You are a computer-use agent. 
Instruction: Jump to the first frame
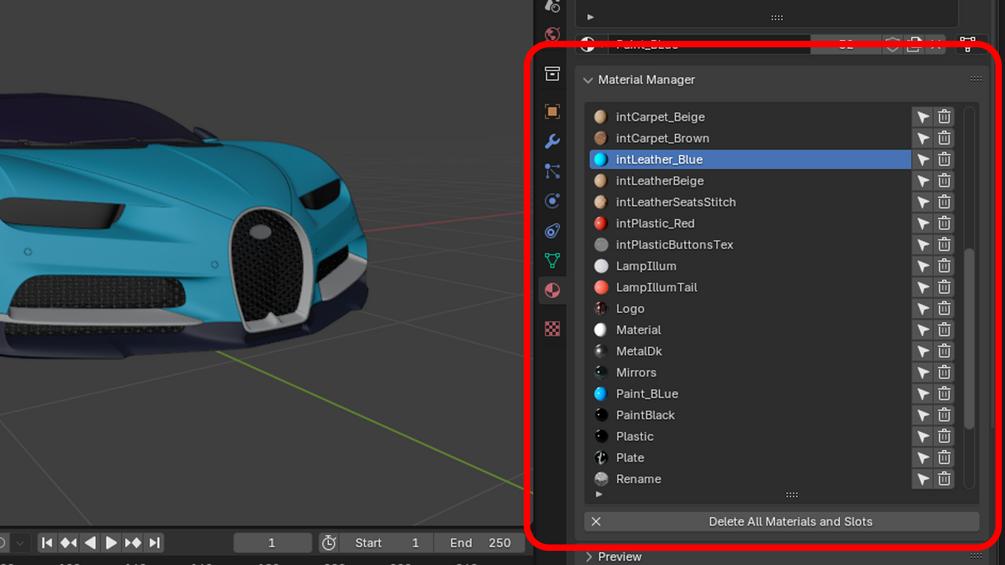(47, 543)
